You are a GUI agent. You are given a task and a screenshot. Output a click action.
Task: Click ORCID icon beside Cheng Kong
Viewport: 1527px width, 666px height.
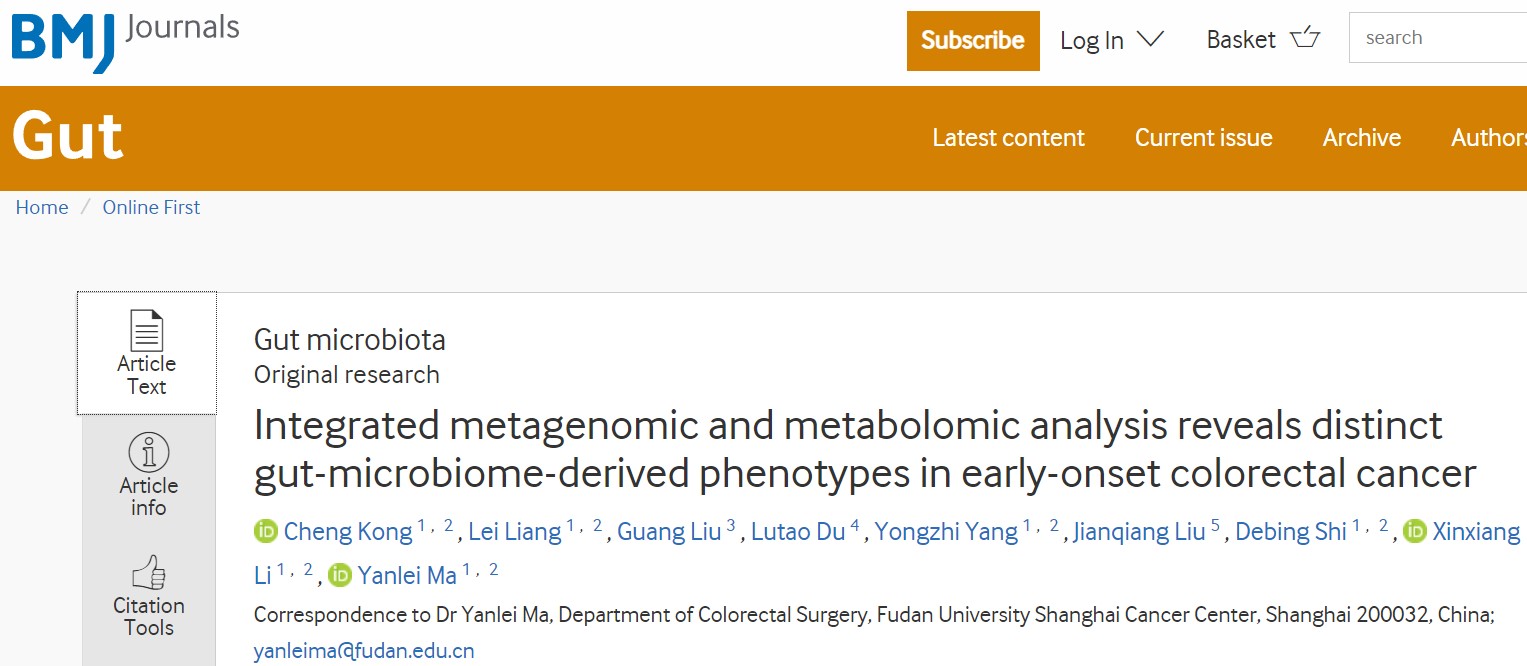click(265, 531)
